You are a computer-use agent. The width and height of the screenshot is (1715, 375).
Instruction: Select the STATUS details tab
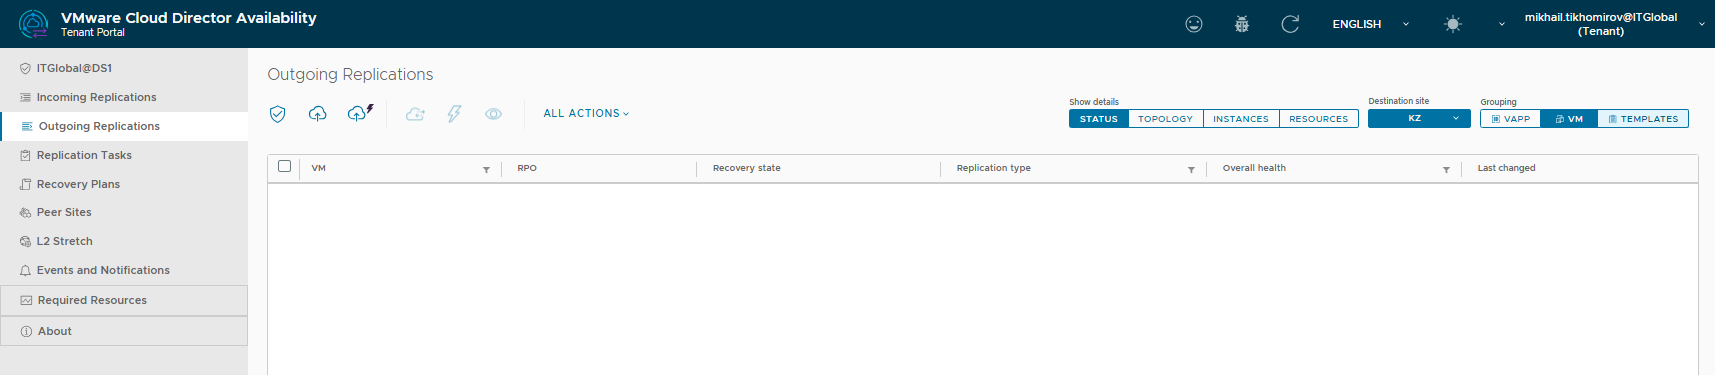tap(1098, 119)
